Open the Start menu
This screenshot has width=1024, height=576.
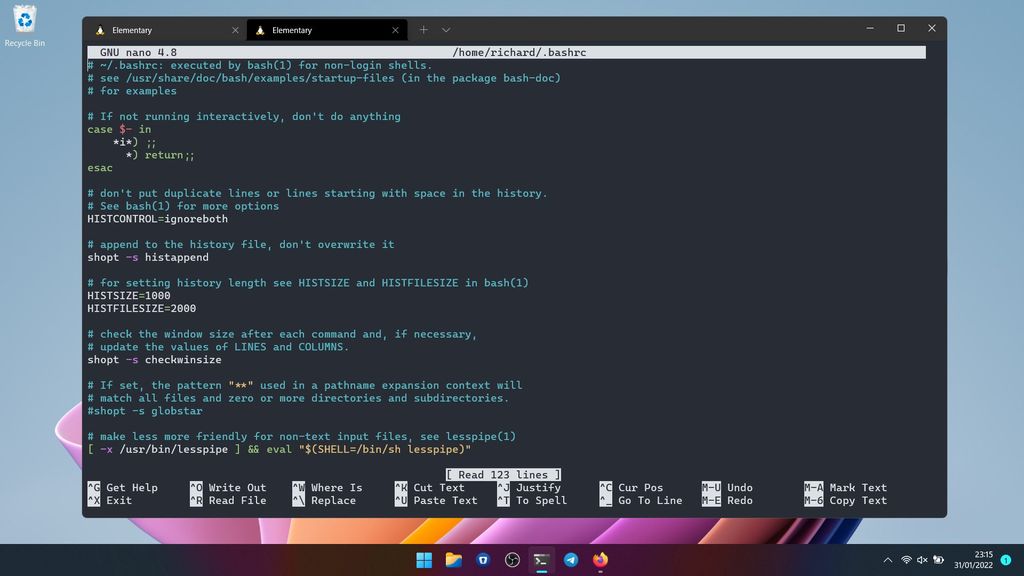pyautogui.click(x=423, y=560)
